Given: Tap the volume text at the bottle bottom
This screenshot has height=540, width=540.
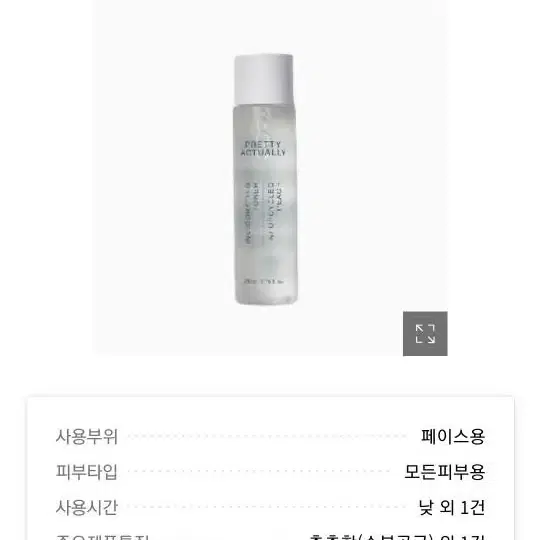Looking at the screenshot, I should [264, 281].
